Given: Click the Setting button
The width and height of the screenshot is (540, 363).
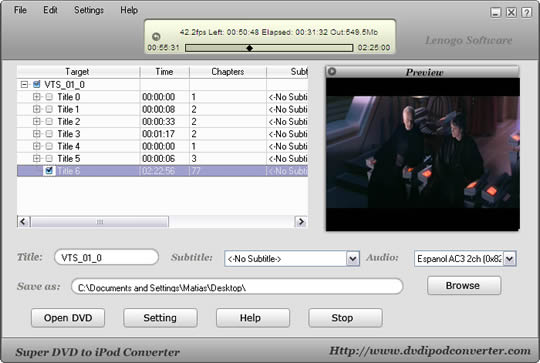Looking at the screenshot, I should point(160,318).
